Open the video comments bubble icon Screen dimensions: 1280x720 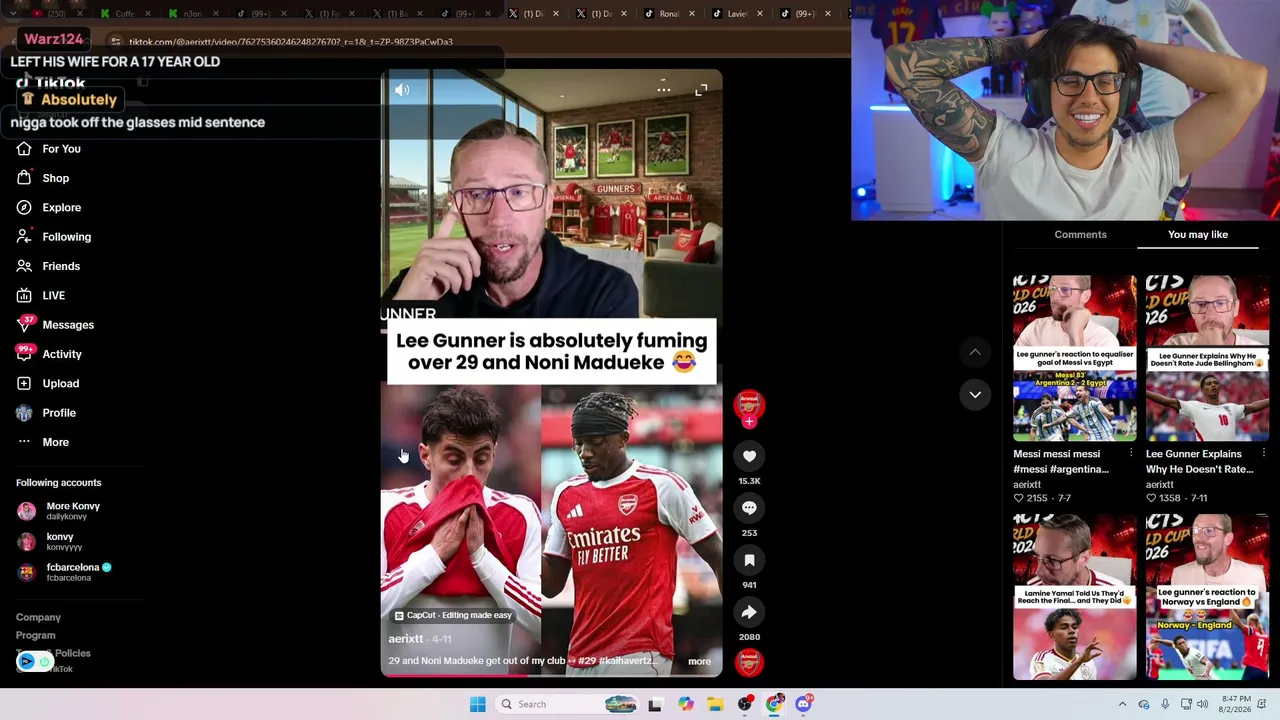[749, 508]
